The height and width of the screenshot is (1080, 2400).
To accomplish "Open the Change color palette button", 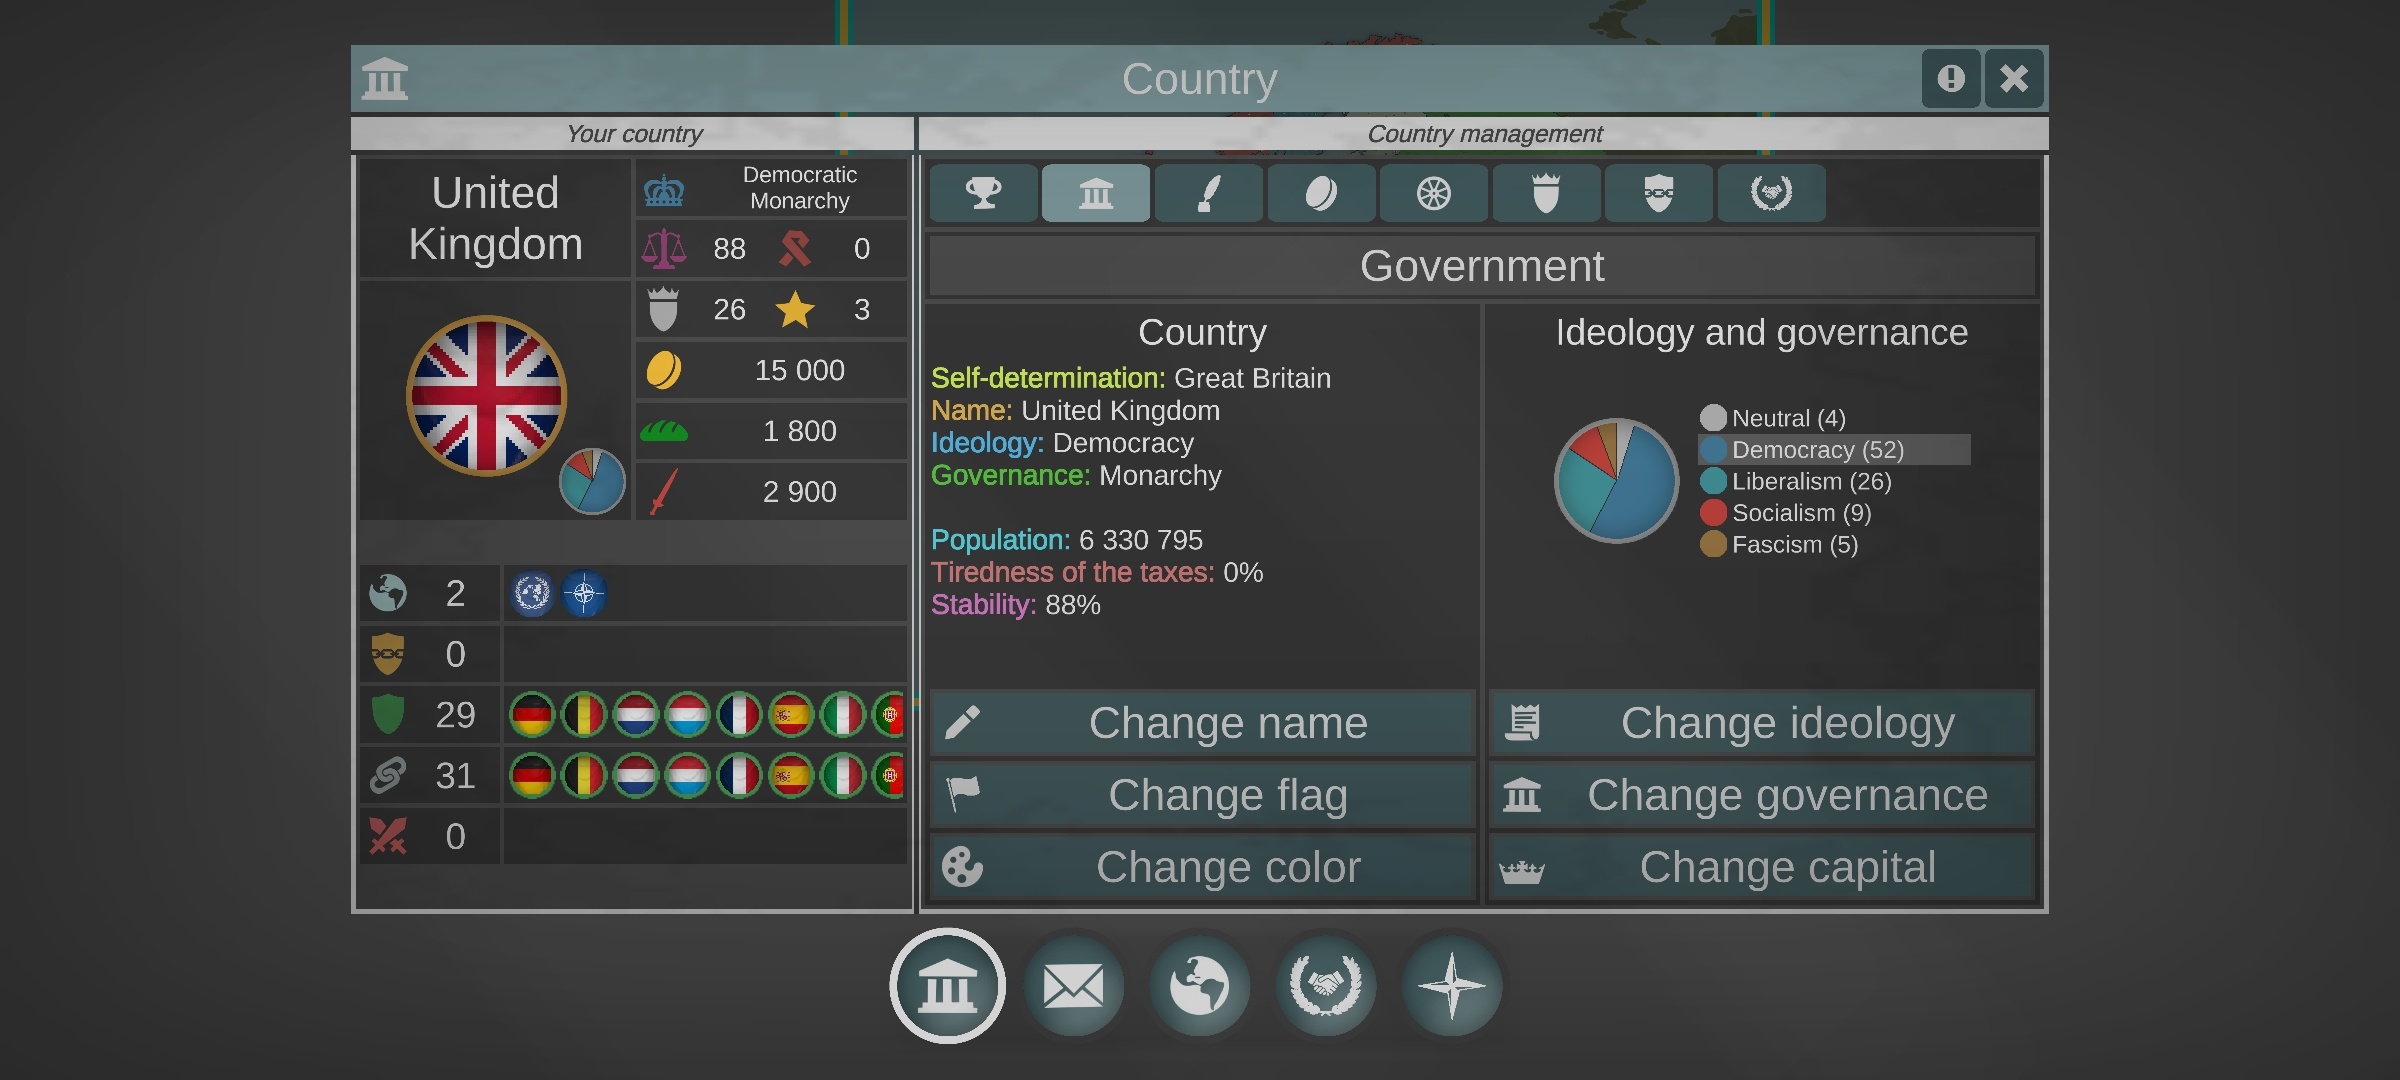I will point(1203,867).
